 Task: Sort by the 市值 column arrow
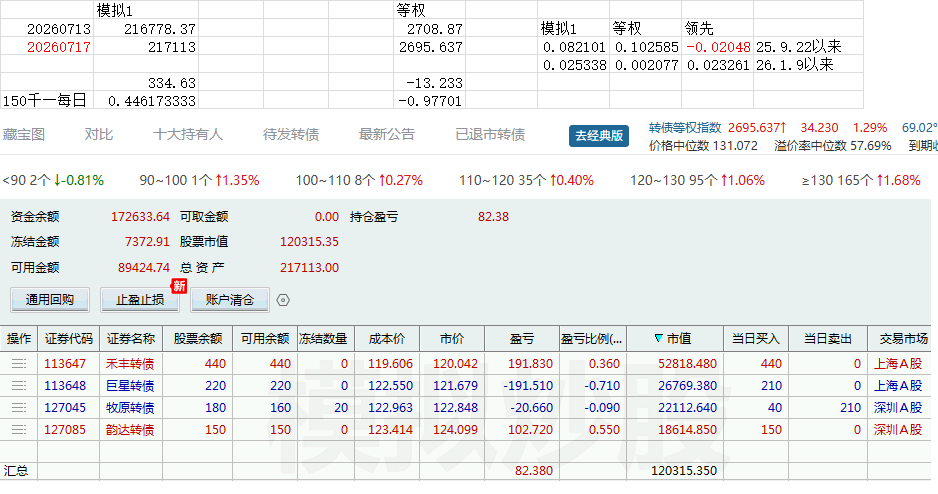pyautogui.click(x=659, y=339)
